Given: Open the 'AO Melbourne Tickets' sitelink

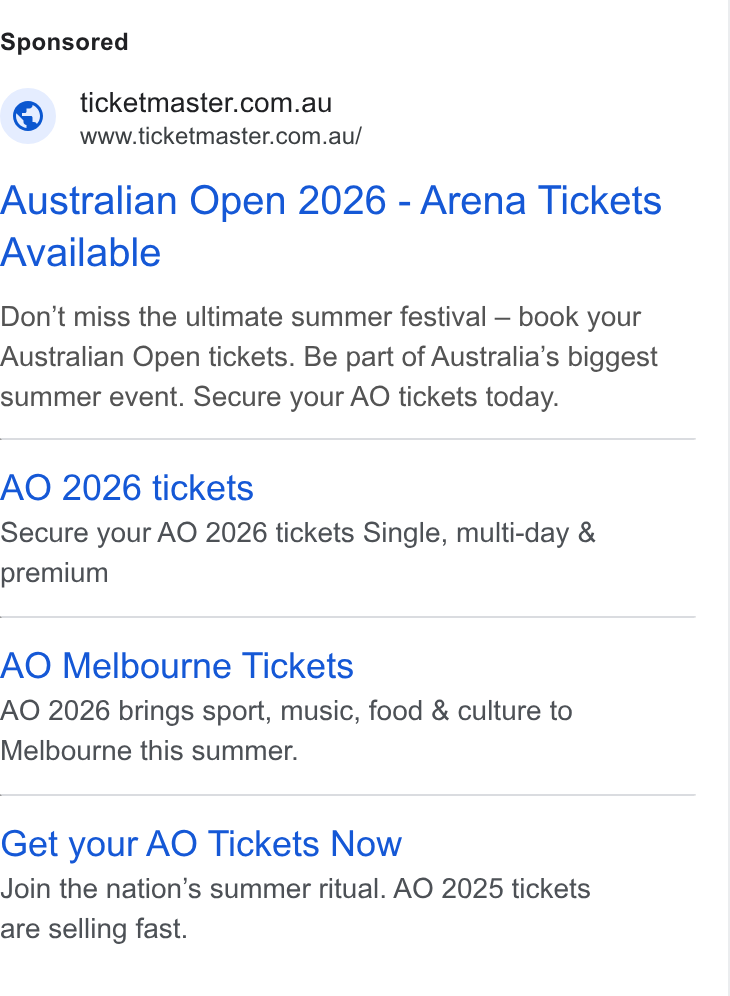Looking at the screenshot, I should [x=177, y=666].
